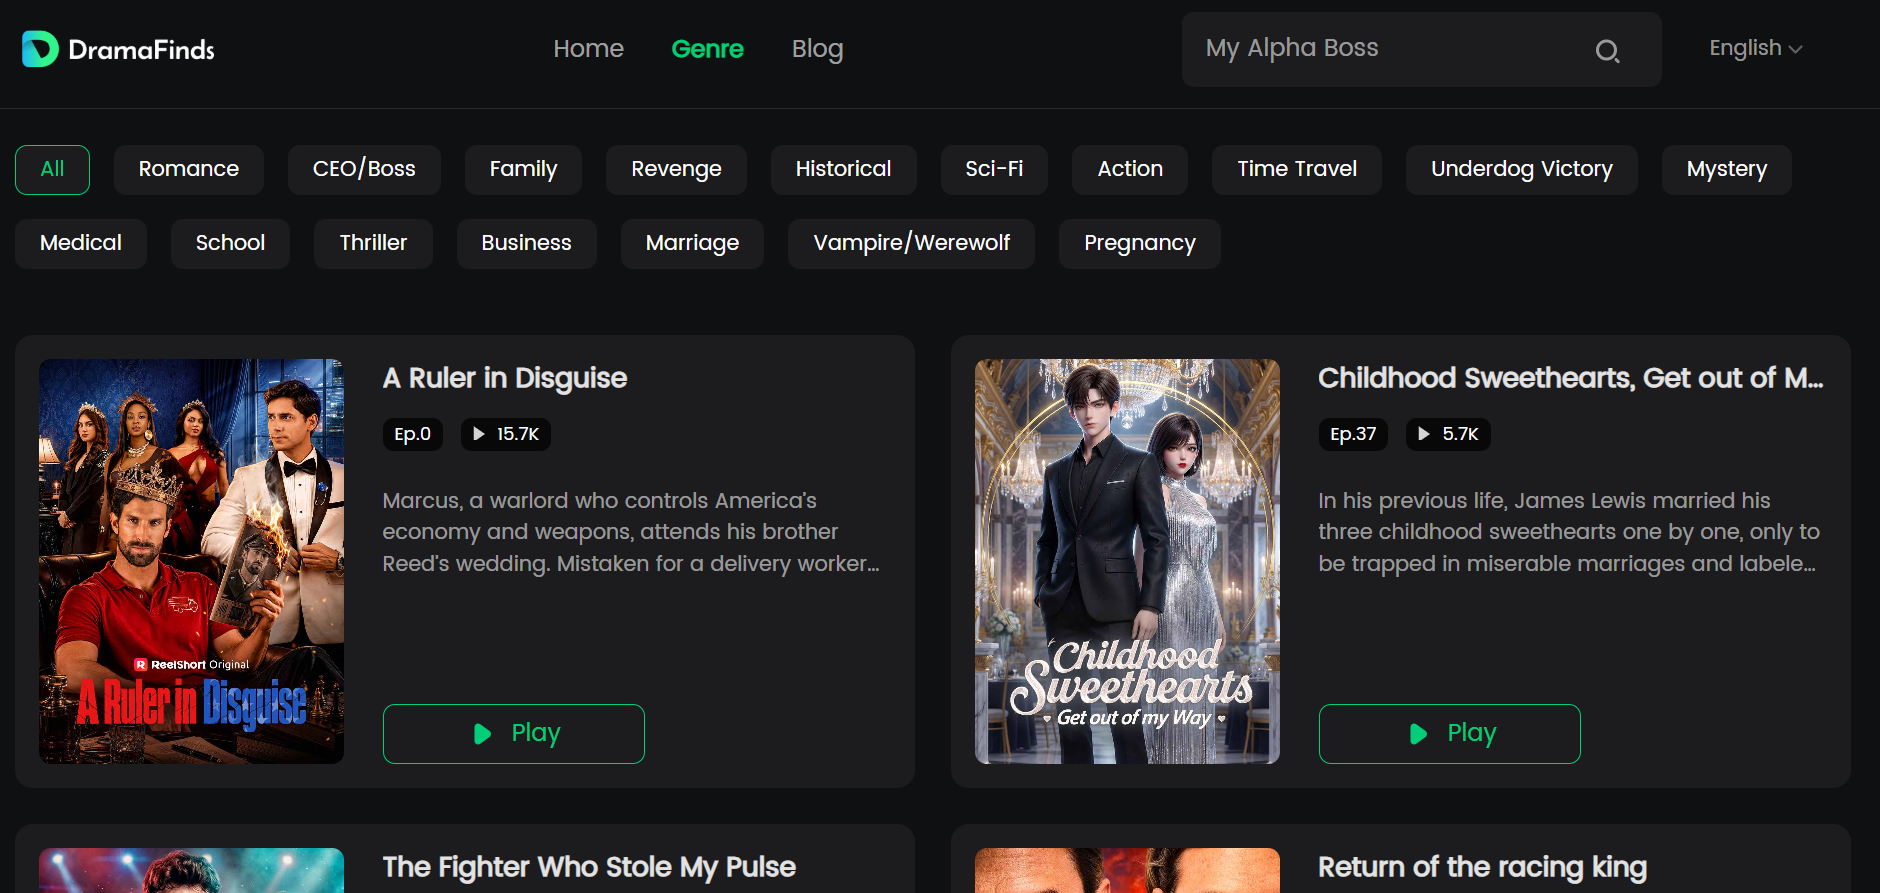Open the English language dropdown
The height and width of the screenshot is (893, 1880).
pyautogui.click(x=1755, y=48)
